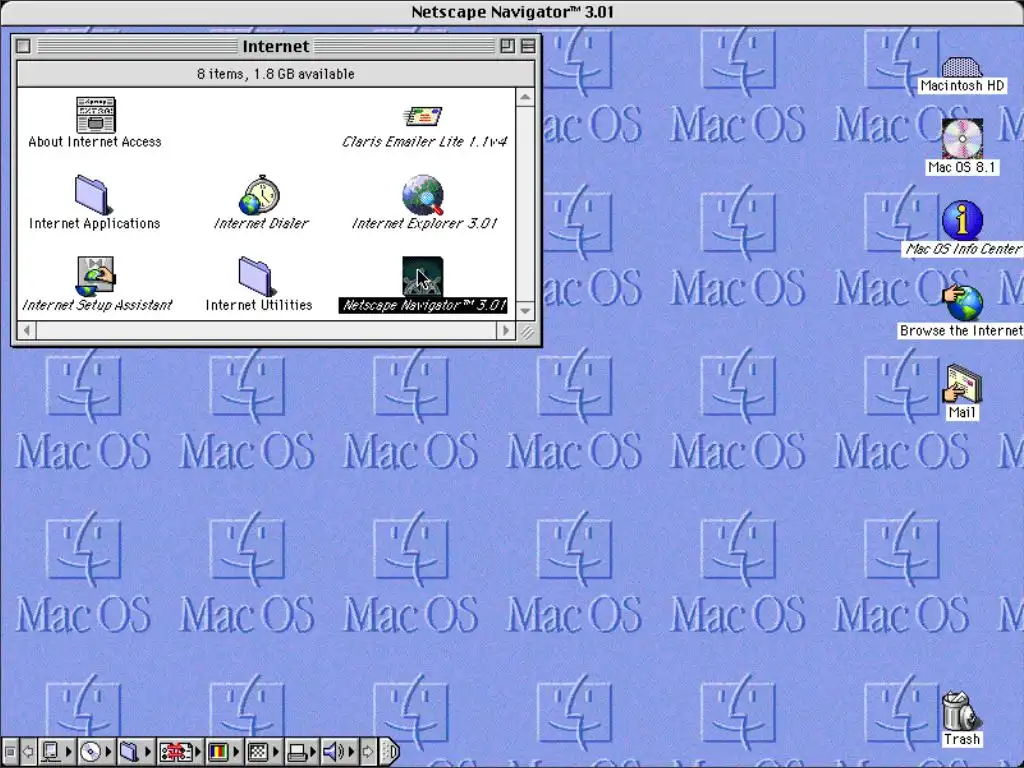Click the Internet window resize grip
This screenshot has width=1024, height=768.
[x=526, y=331]
